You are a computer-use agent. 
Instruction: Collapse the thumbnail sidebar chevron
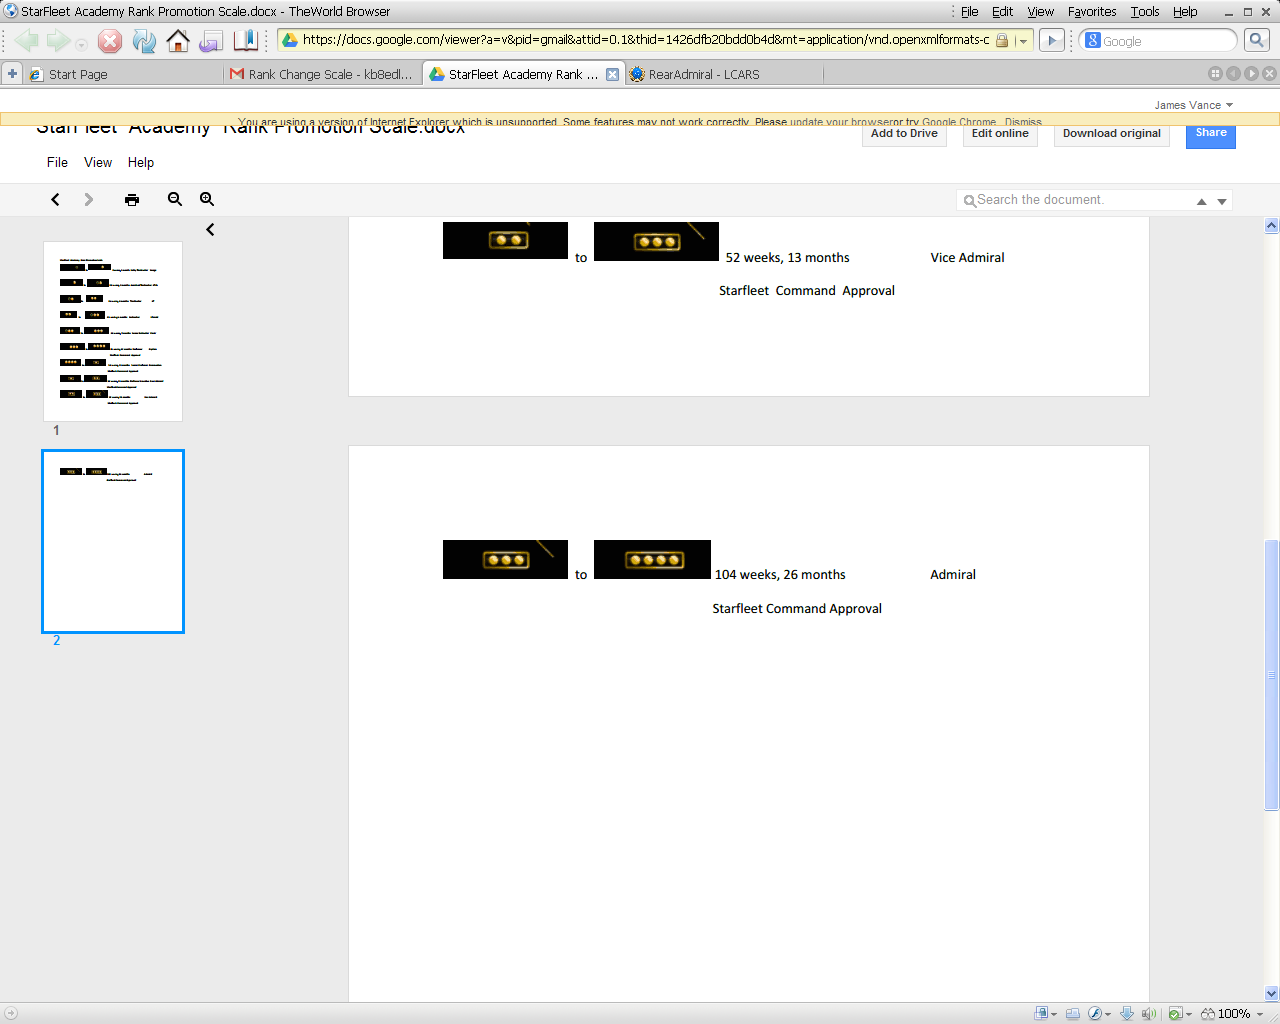point(210,229)
